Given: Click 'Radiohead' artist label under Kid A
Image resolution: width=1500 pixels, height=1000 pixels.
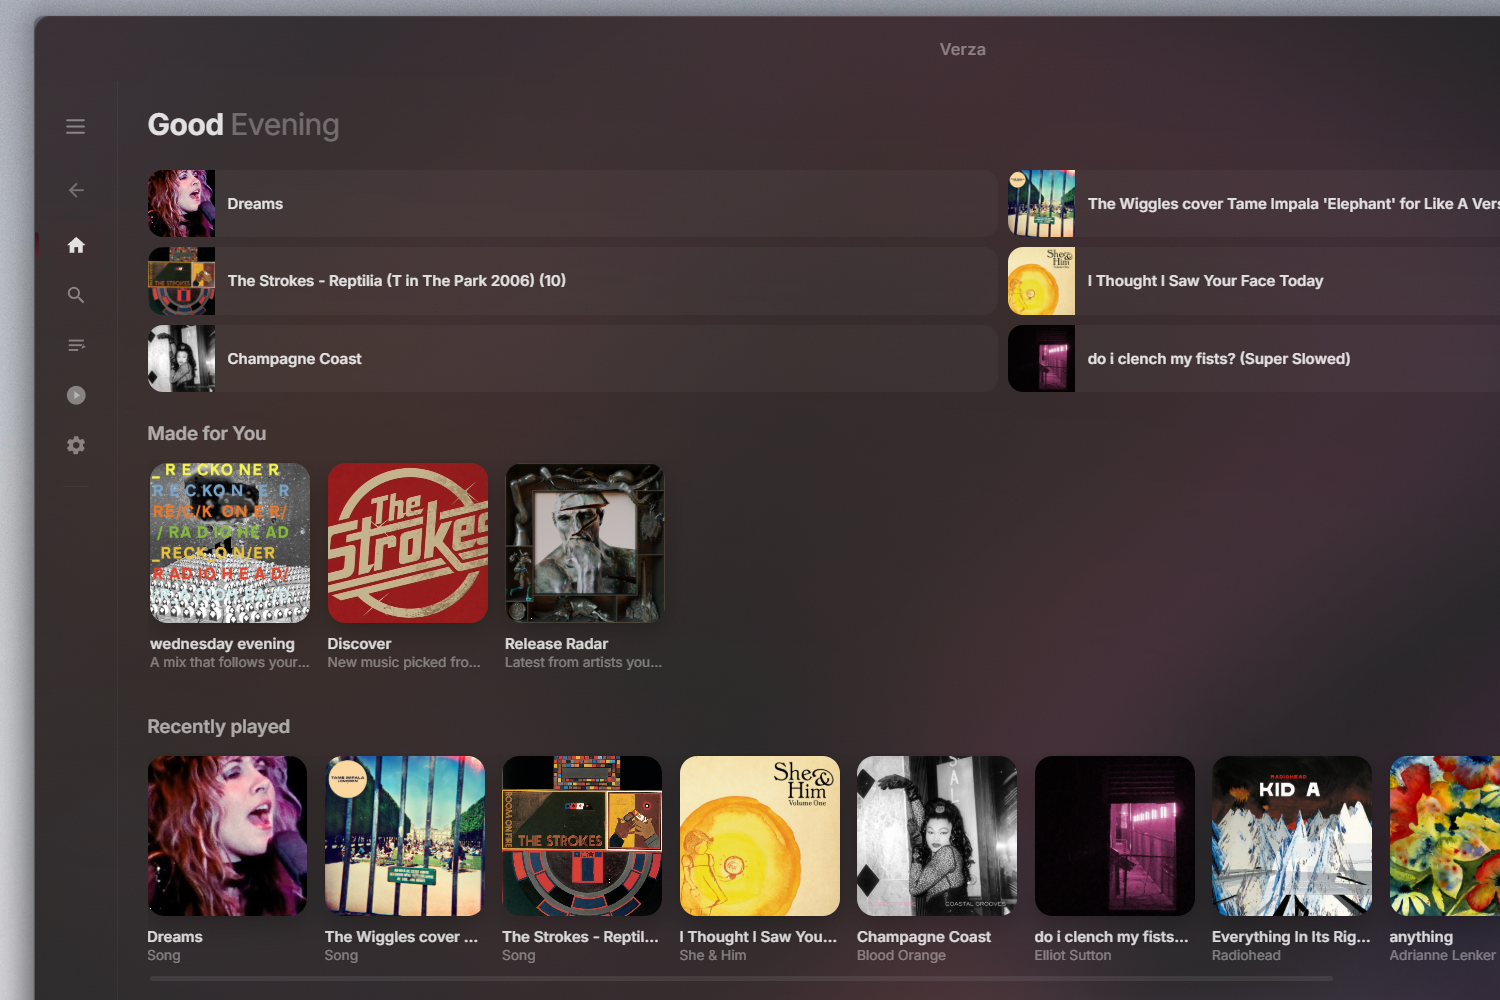Looking at the screenshot, I should [1246, 955].
